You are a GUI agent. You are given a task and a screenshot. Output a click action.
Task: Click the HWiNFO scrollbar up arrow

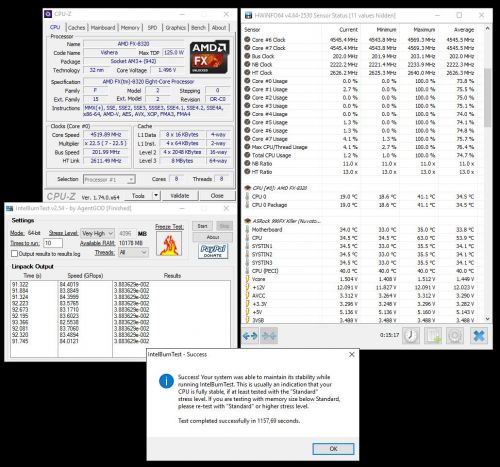pyautogui.click(x=487, y=29)
